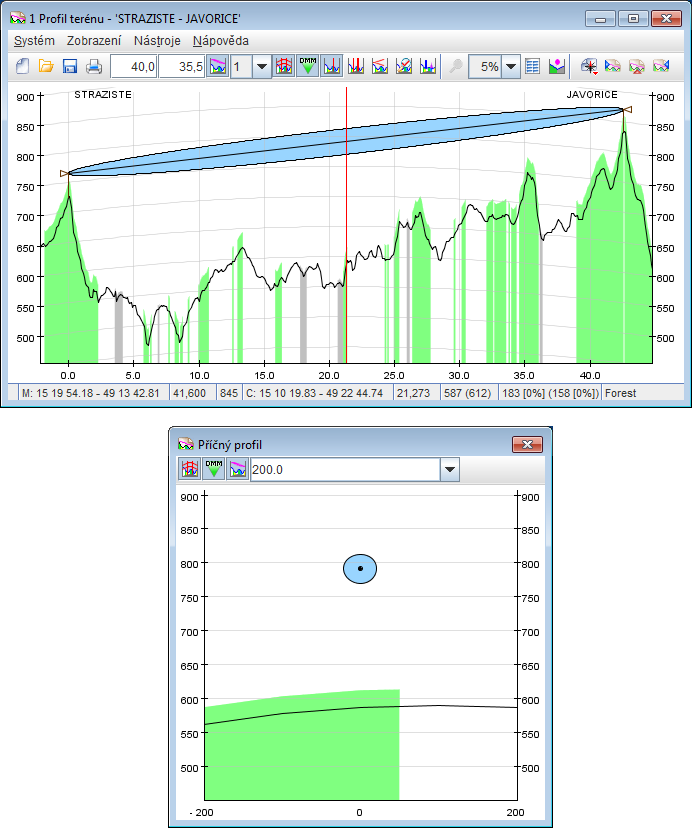Toggle DMM button in the Příčný profil window
Screen dimensions: 692x828
(214, 469)
